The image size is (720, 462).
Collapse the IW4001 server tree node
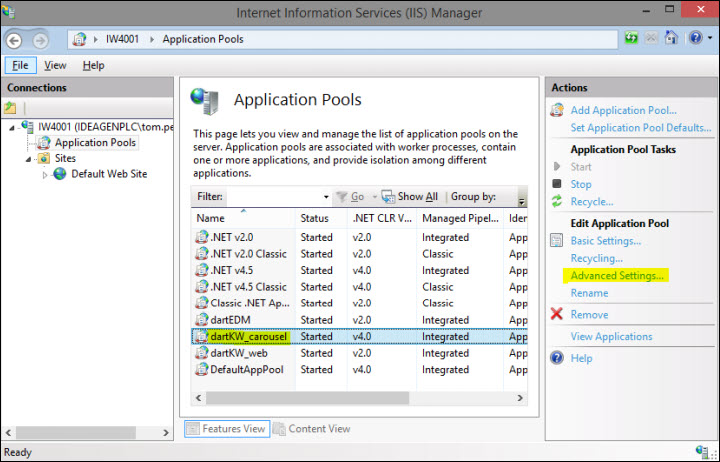[x=12, y=128]
